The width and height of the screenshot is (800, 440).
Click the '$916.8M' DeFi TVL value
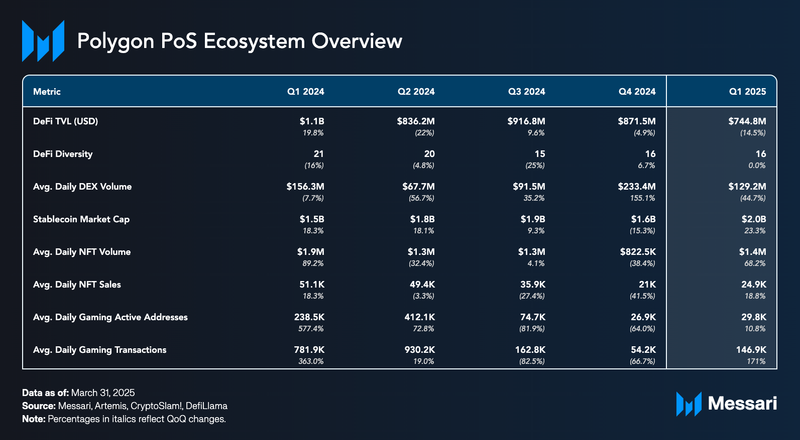526,121
